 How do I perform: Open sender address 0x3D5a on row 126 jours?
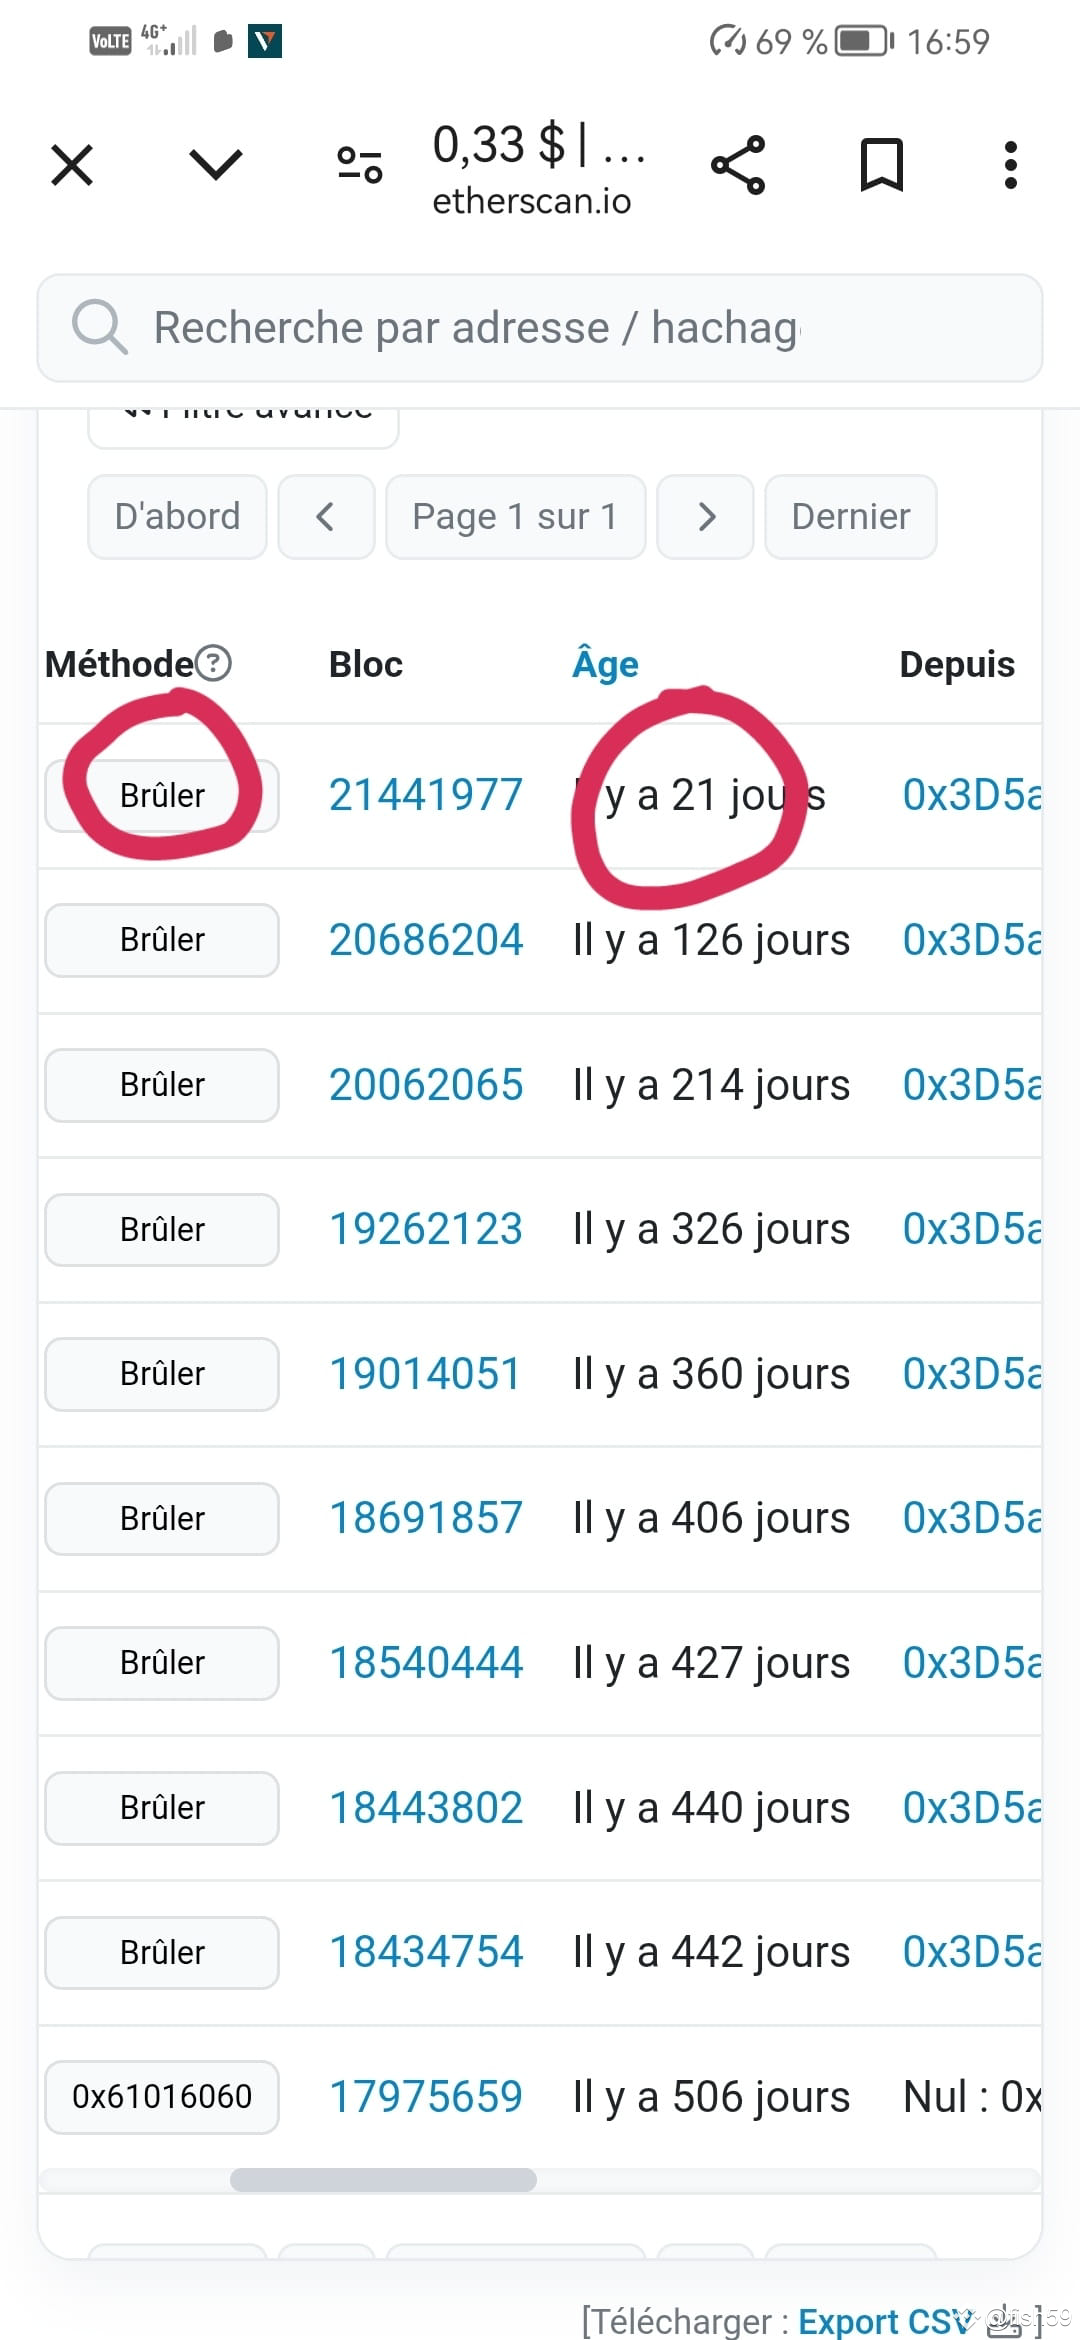click(x=967, y=939)
